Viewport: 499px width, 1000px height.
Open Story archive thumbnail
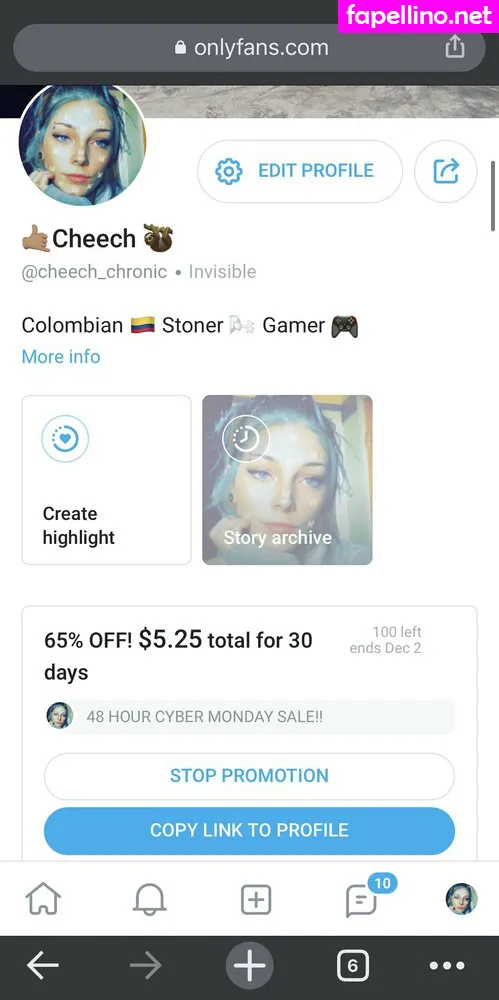tap(287, 480)
